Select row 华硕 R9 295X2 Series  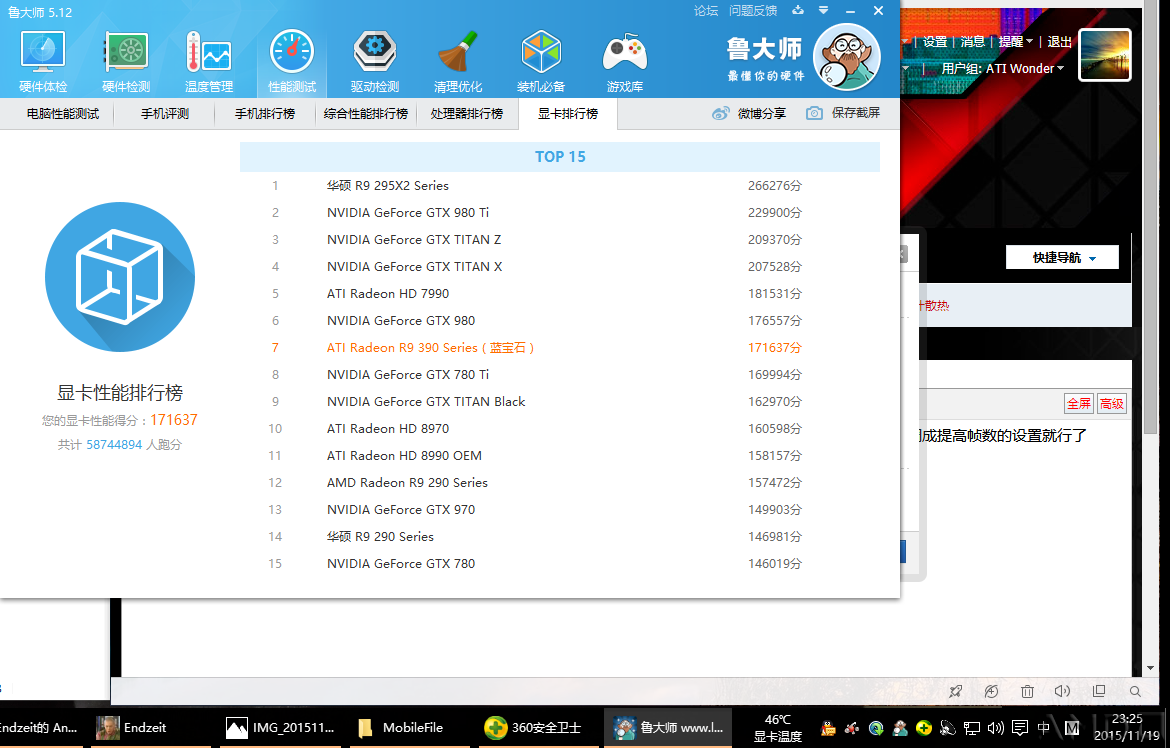click(560, 185)
